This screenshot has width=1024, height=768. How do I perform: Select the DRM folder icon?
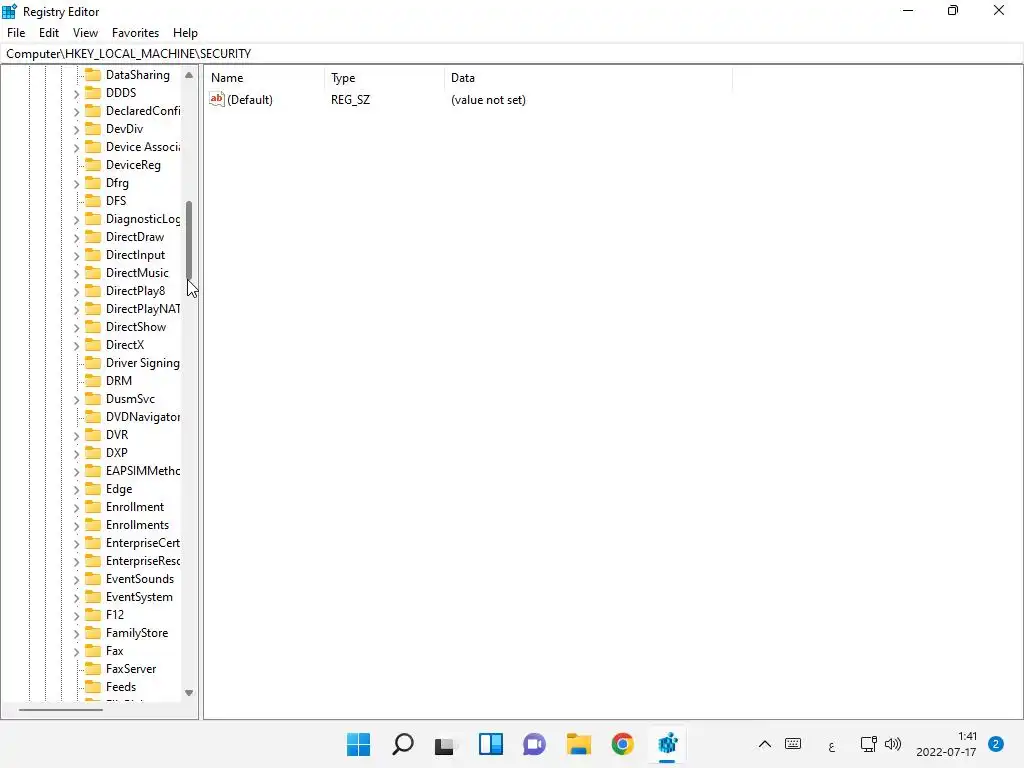pyautogui.click(x=93, y=381)
